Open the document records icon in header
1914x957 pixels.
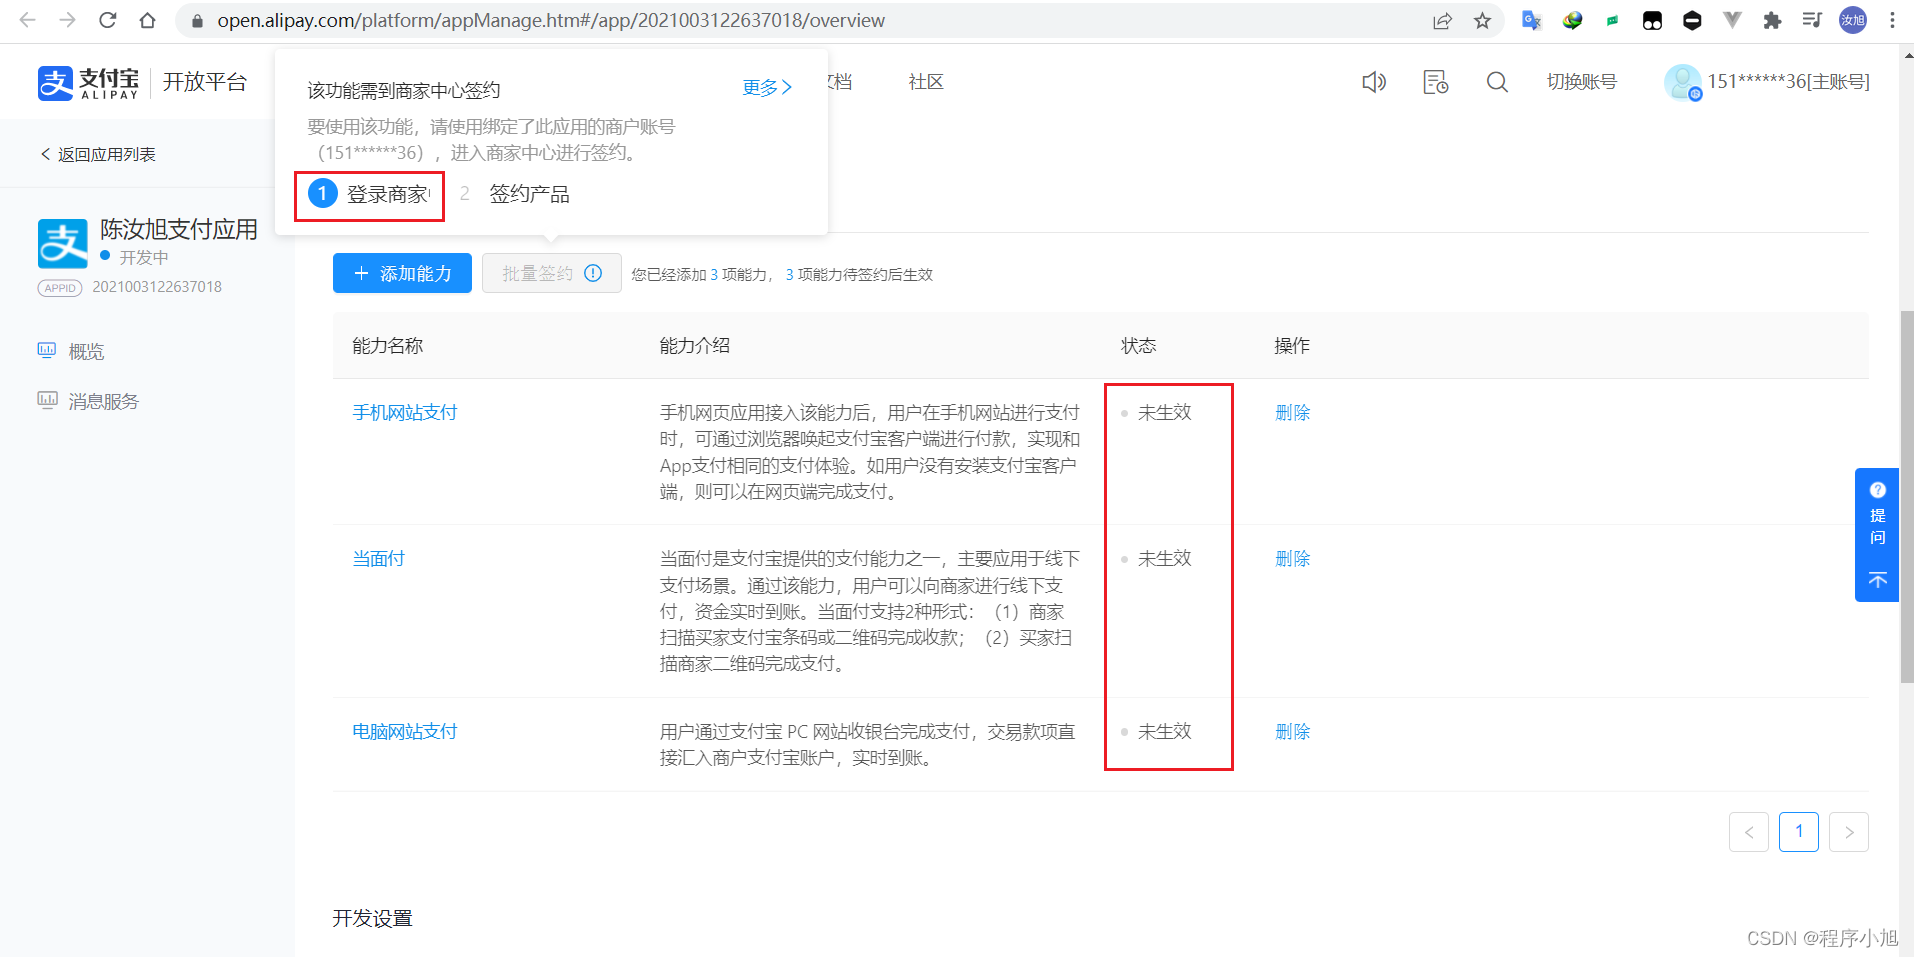1435,82
